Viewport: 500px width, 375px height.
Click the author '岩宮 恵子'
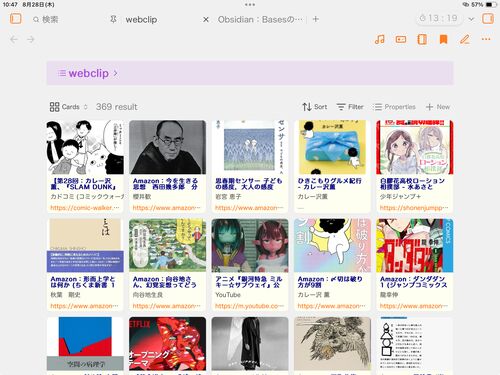point(228,197)
